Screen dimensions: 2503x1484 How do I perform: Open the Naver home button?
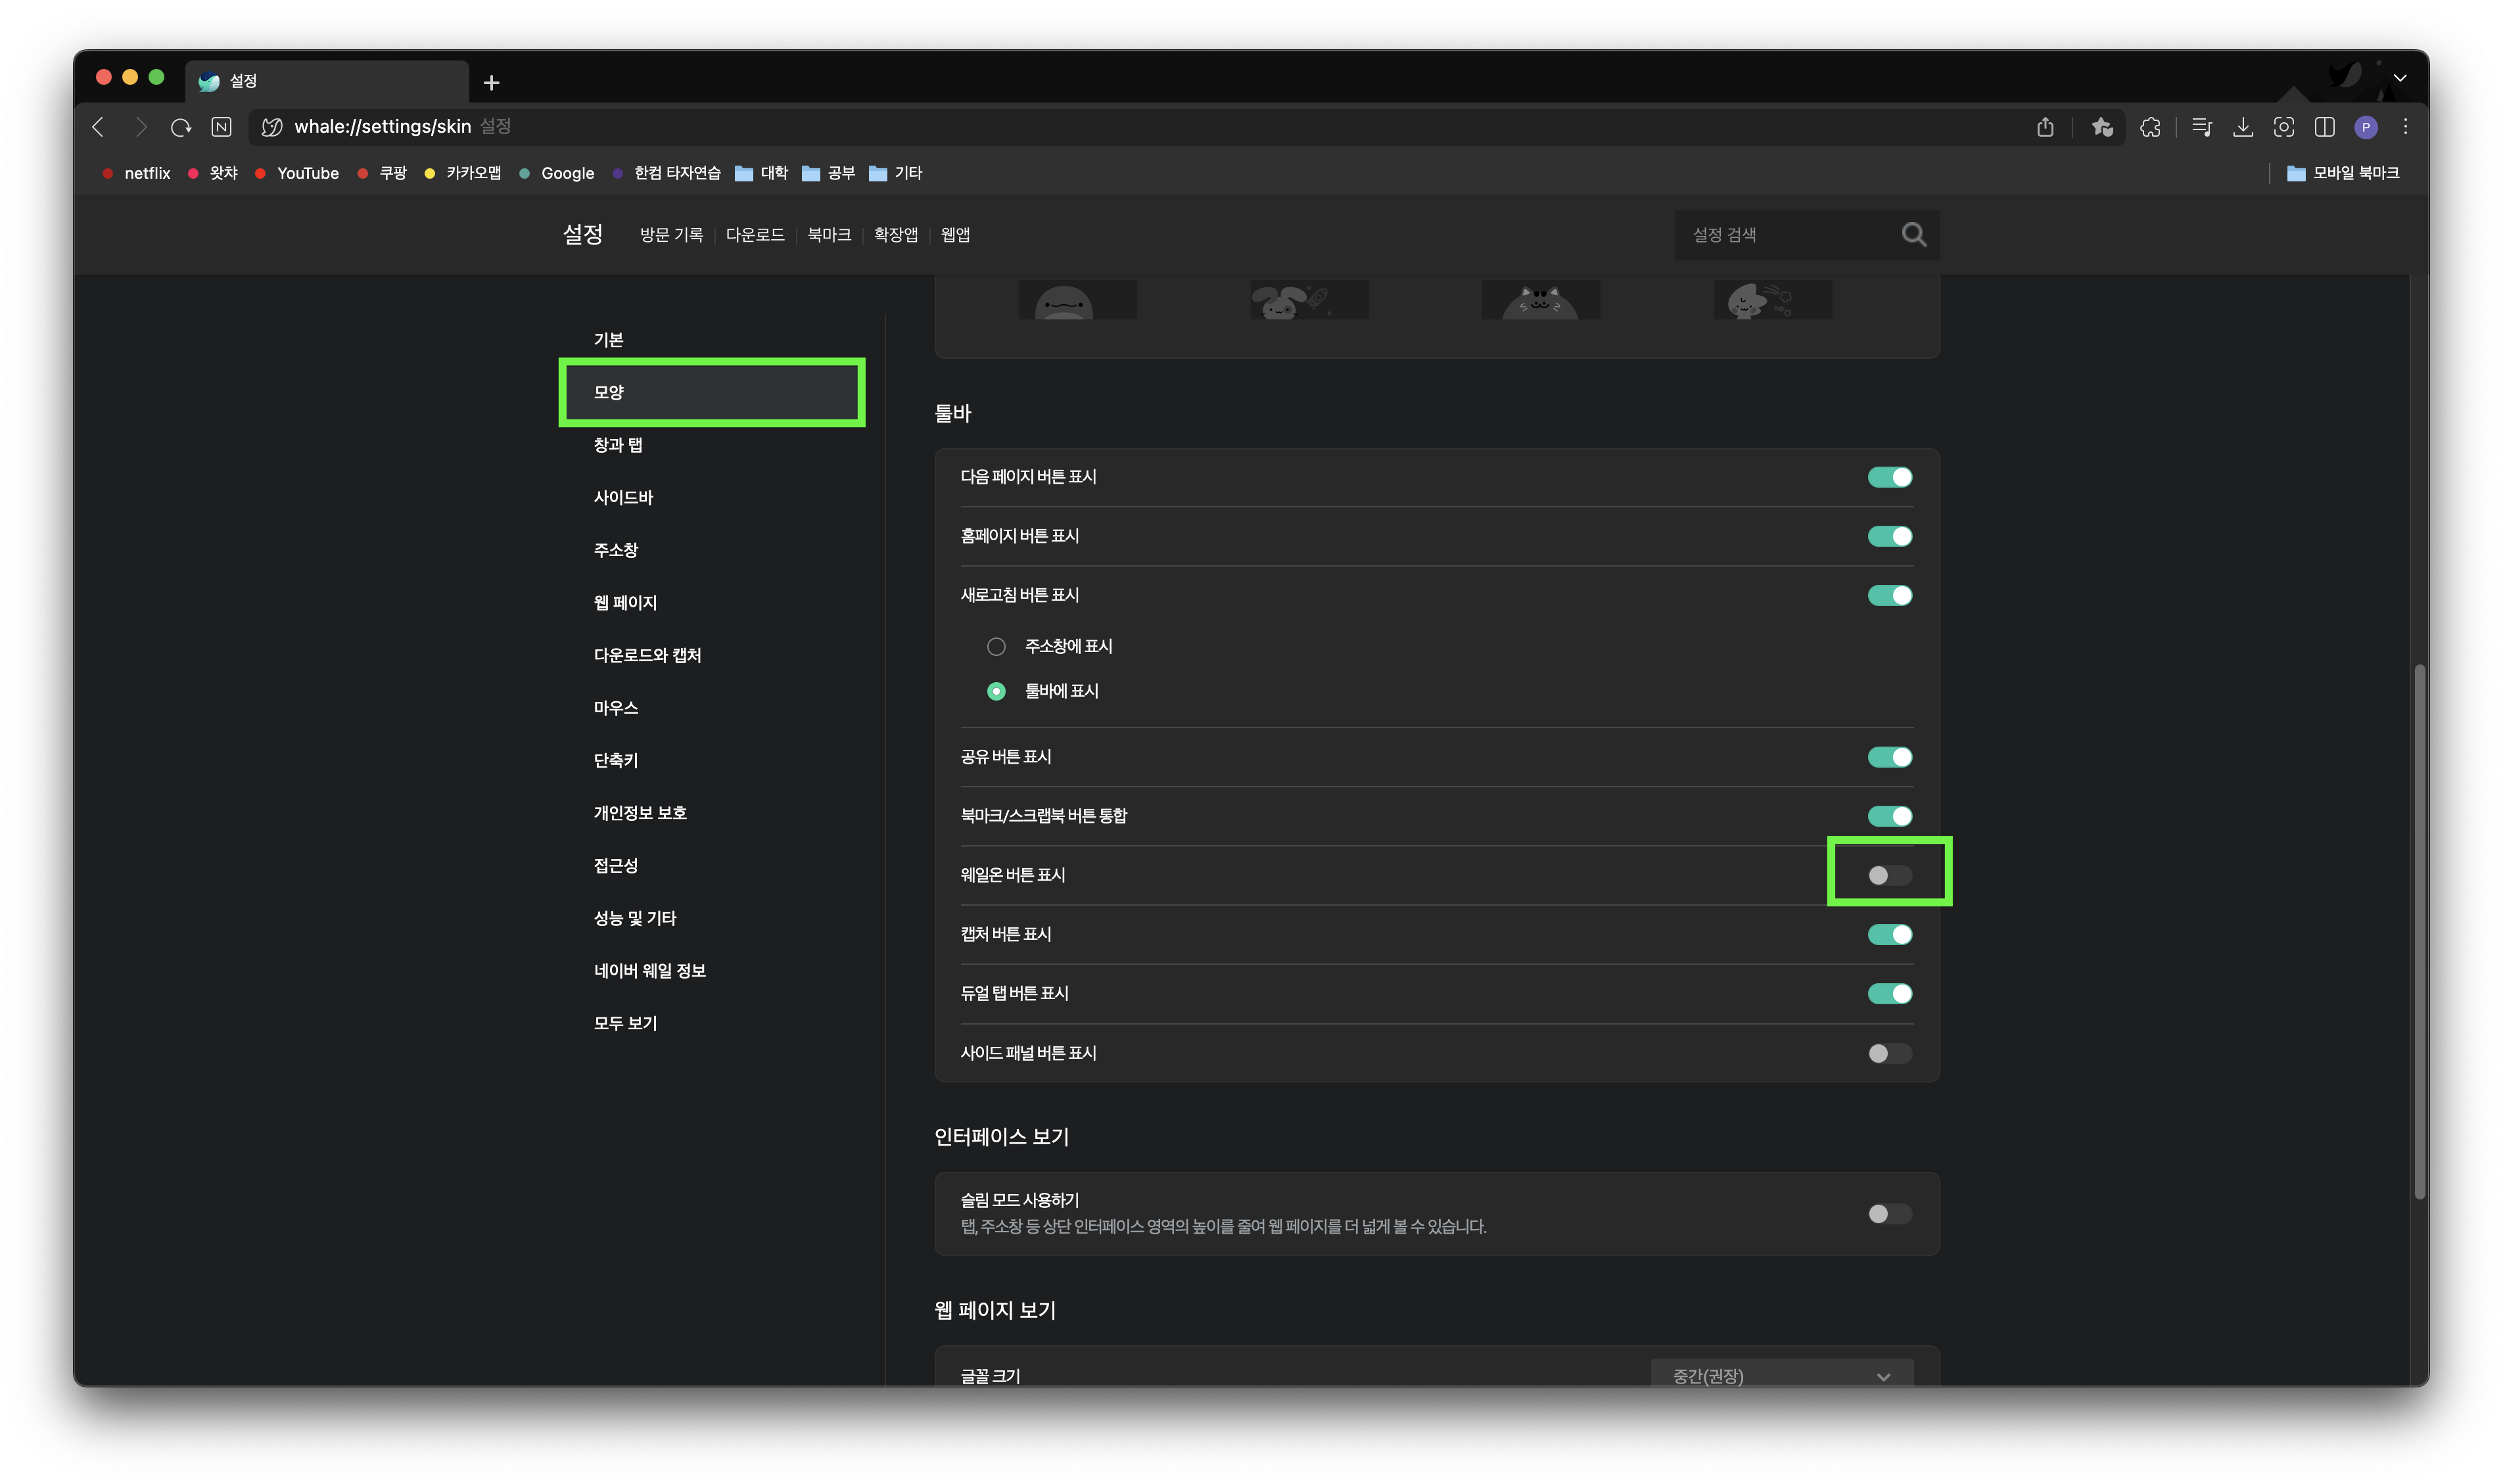pyautogui.click(x=222, y=127)
